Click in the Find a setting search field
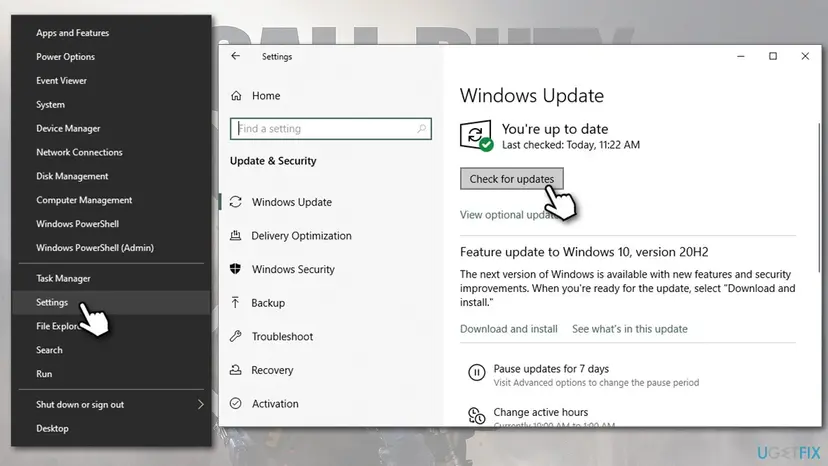Viewport: 828px width, 466px height. (x=331, y=128)
